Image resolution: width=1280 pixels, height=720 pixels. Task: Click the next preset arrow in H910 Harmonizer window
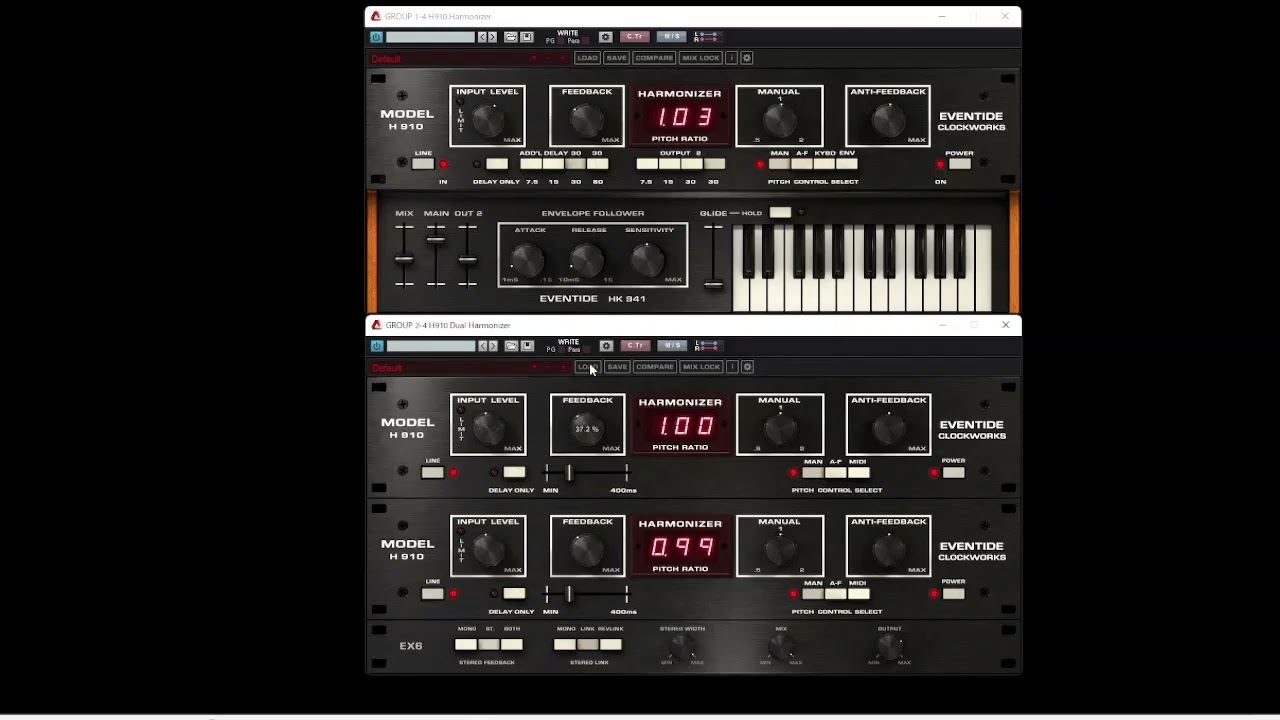point(492,37)
